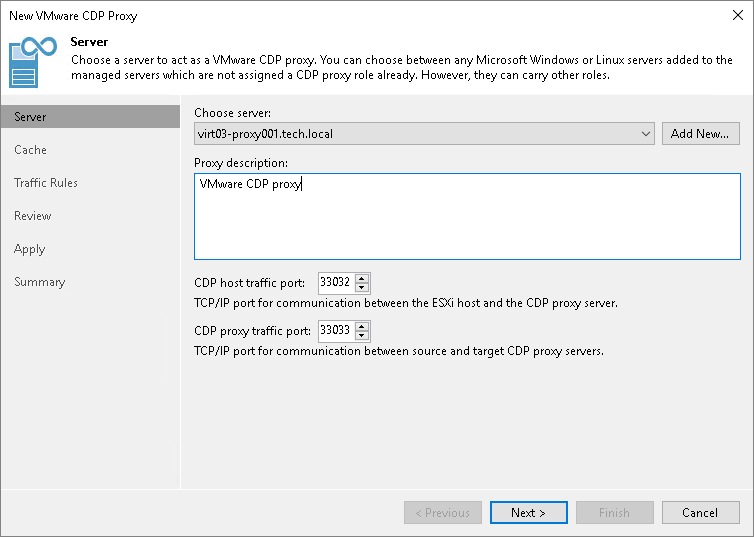Screen dimensions: 754x537
Task: Click the source and target proxy port description
Action: (x=399, y=351)
